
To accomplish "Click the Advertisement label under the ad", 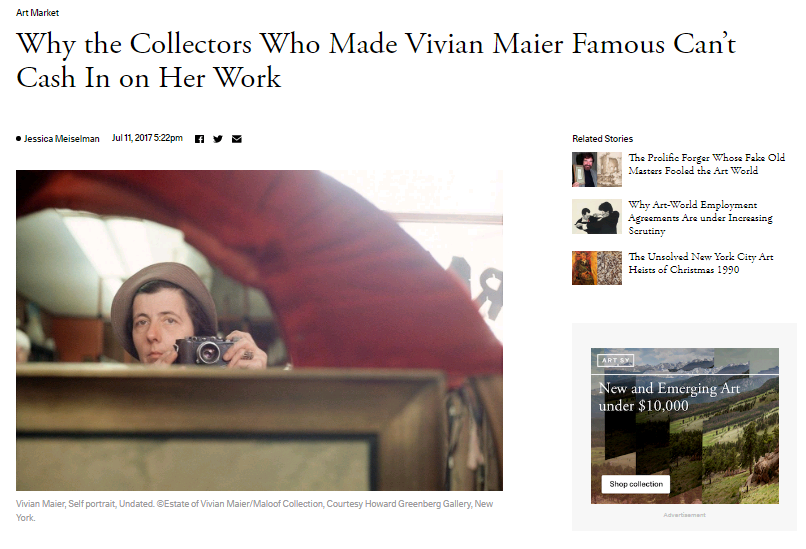I will [684, 515].
